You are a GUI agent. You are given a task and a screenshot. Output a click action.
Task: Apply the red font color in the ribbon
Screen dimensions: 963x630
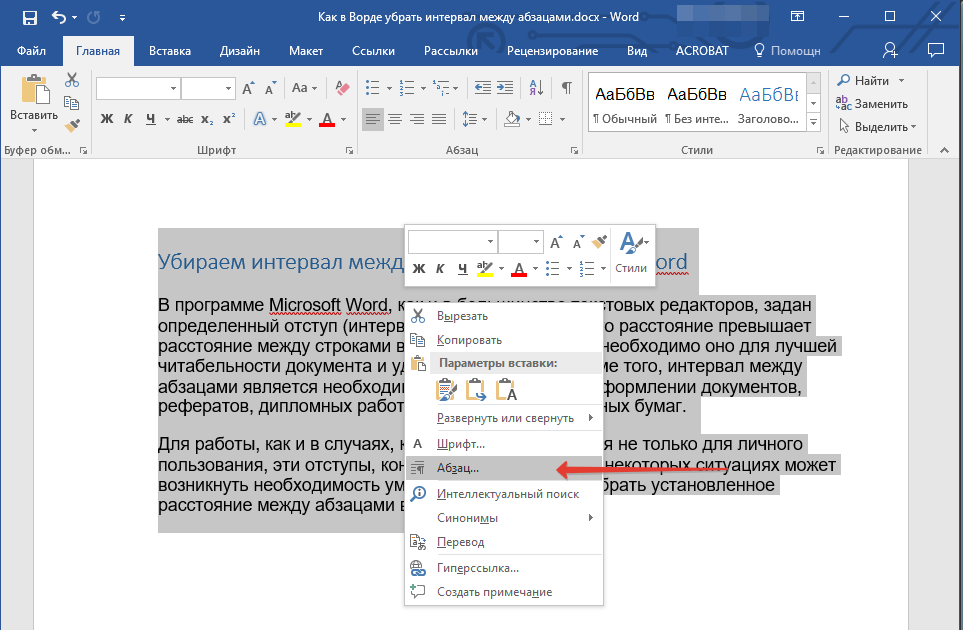click(x=326, y=120)
